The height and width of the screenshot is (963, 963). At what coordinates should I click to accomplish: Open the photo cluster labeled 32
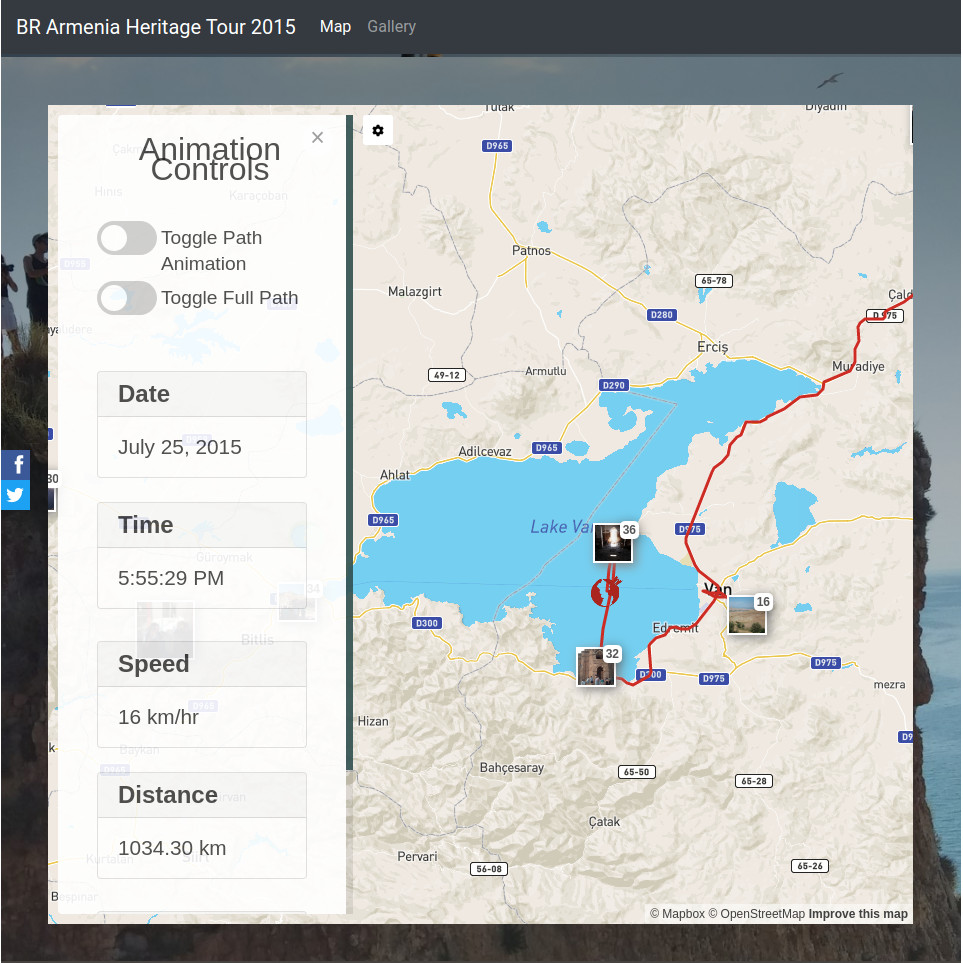point(595,666)
